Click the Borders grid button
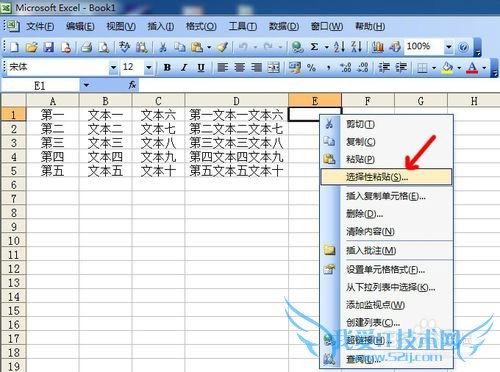Image resolution: width=500 pixels, height=372 pixels. coord(422,68)
